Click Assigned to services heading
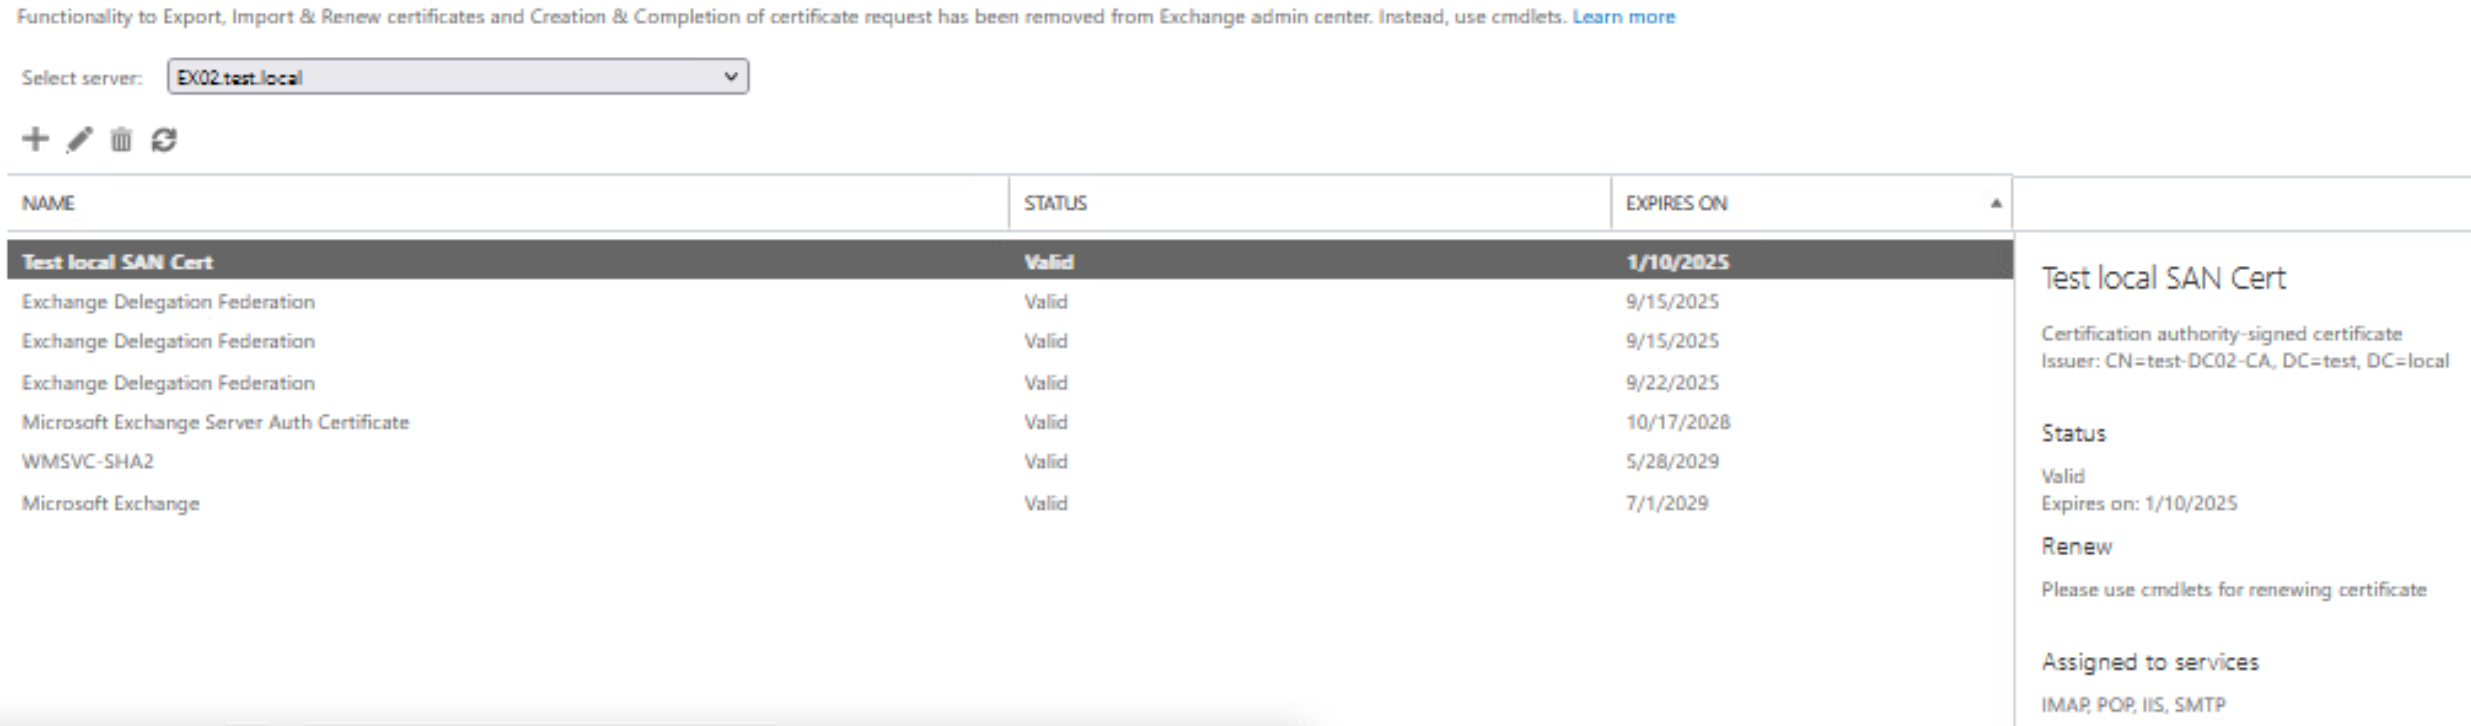Viewport: 2471px width, 726px height. [x=2149, y=662]
